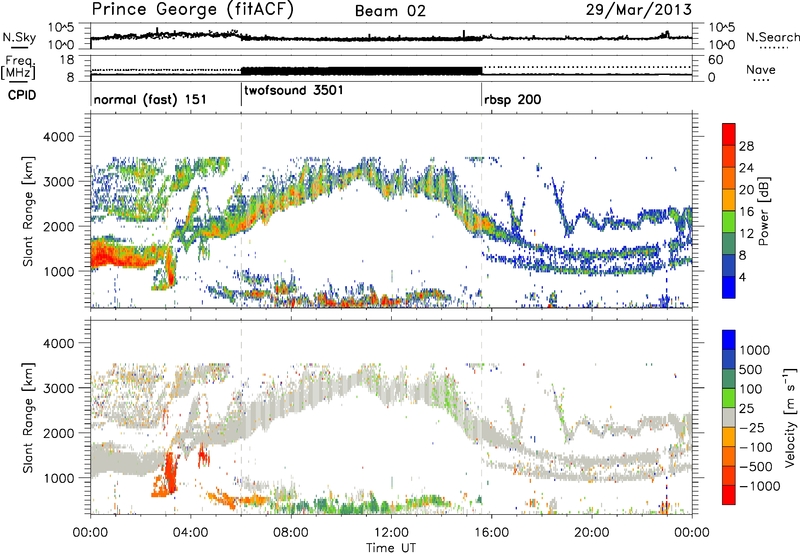Click the '08:00' time tick label

pos(291,533)
